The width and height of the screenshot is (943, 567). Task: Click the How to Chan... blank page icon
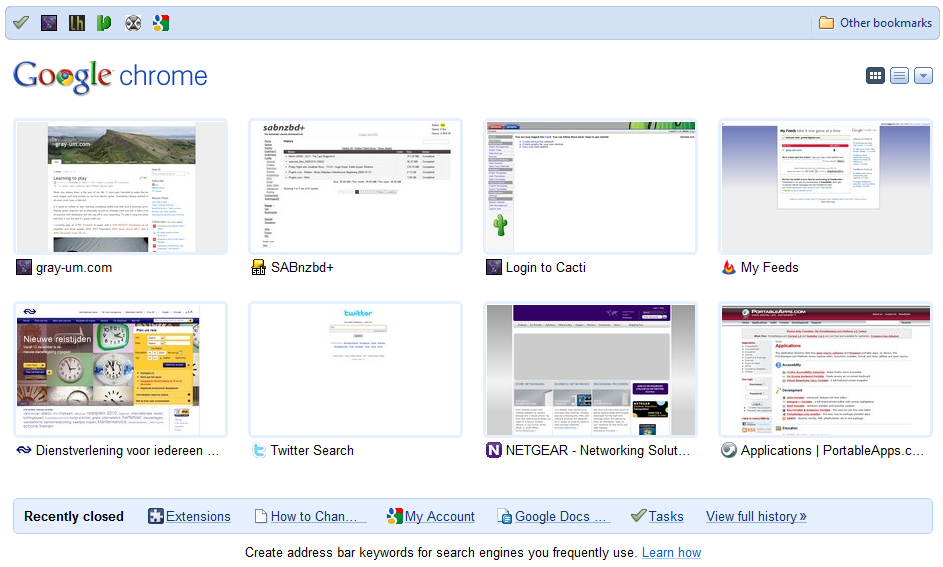click(260, 516)
